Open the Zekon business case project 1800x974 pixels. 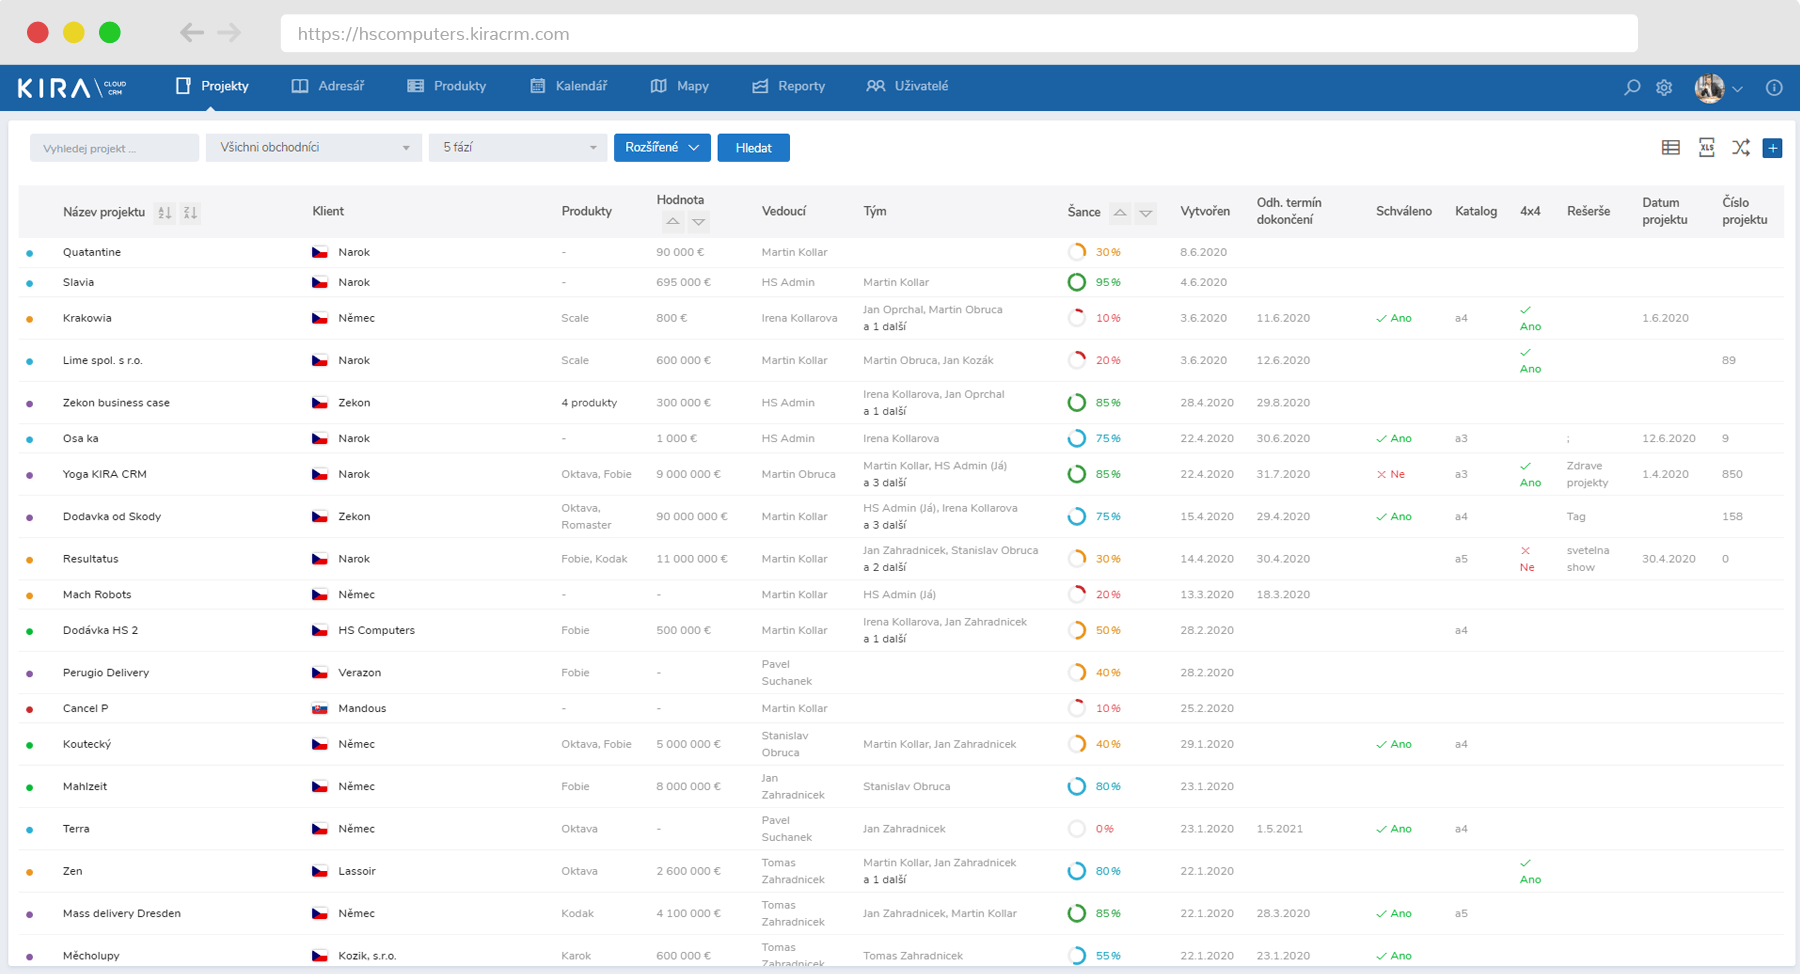[116, 403]
